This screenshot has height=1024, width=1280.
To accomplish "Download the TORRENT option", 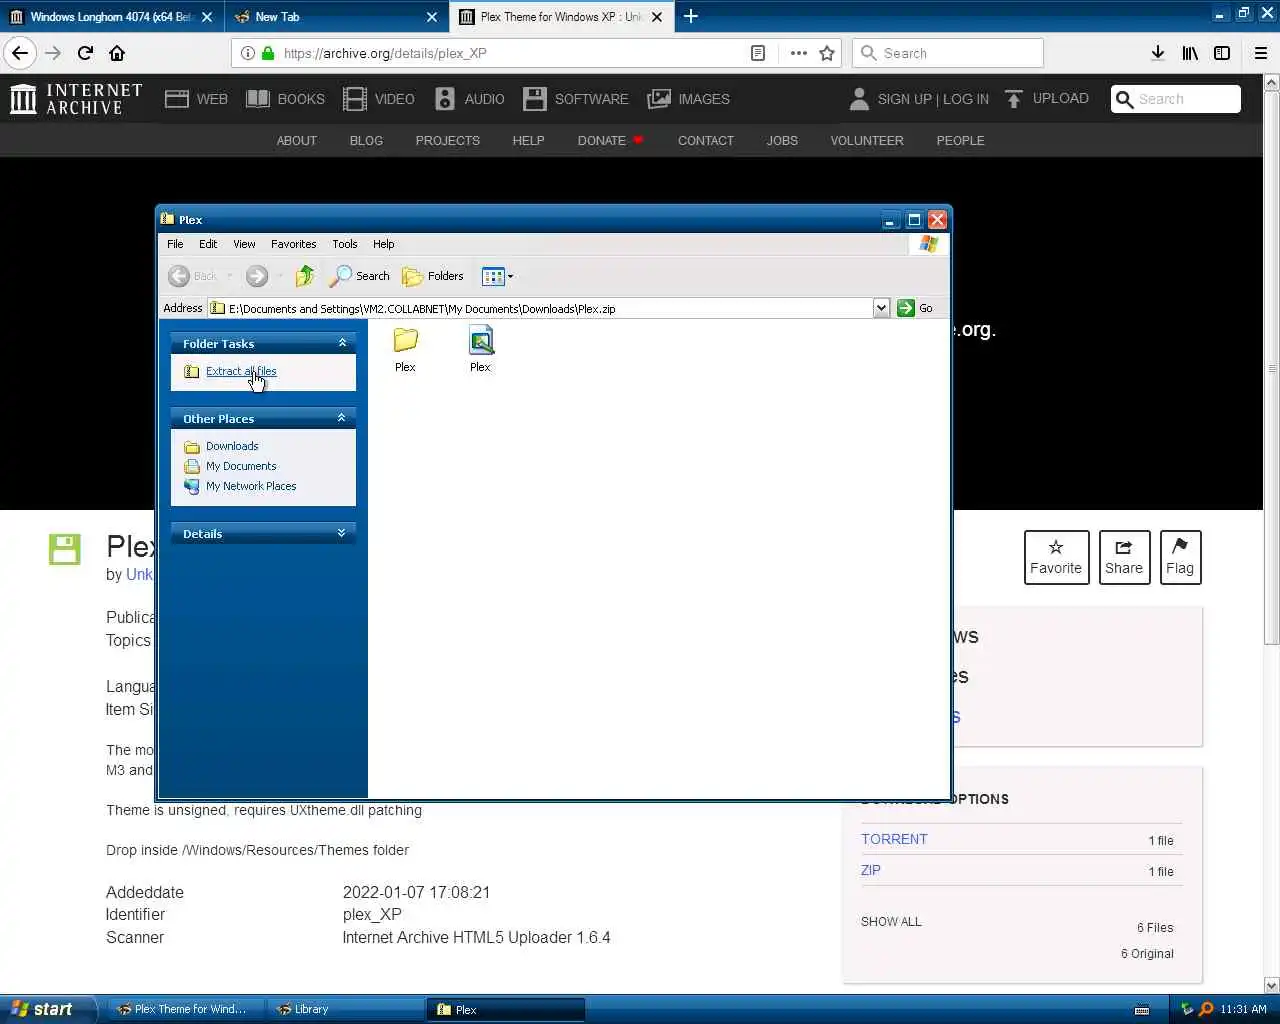I will (894, 839).
